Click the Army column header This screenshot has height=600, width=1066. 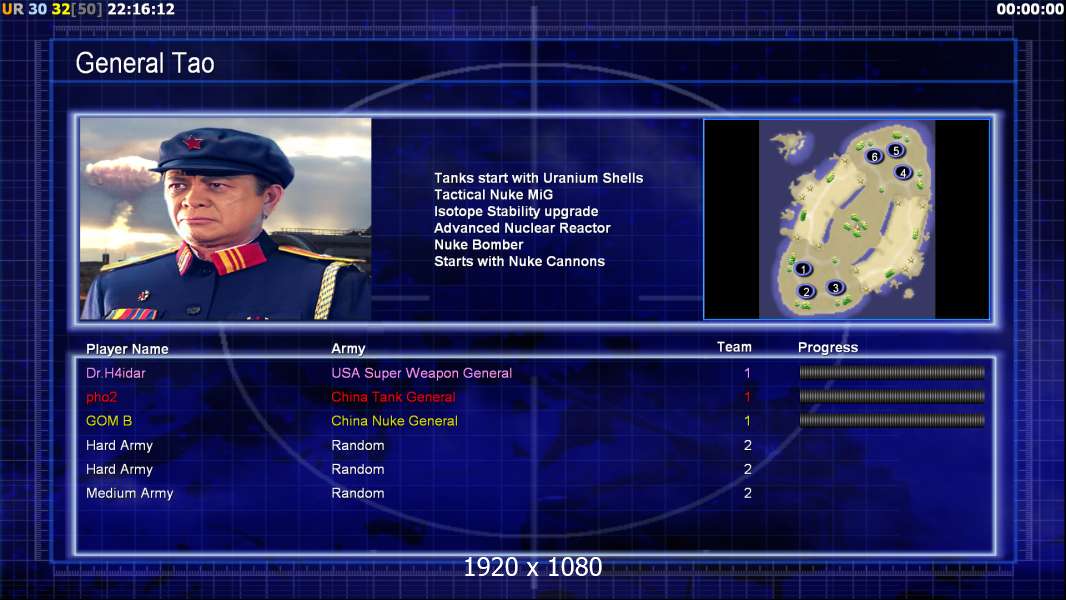pos(348,349)
